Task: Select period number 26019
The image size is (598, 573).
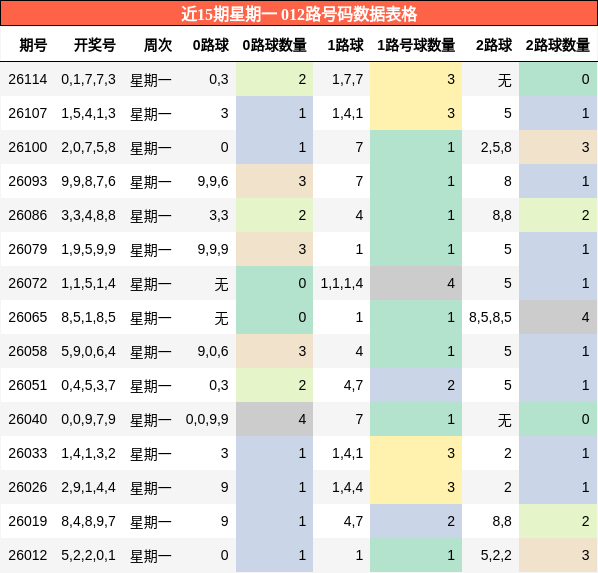Action: click(27, 521)
